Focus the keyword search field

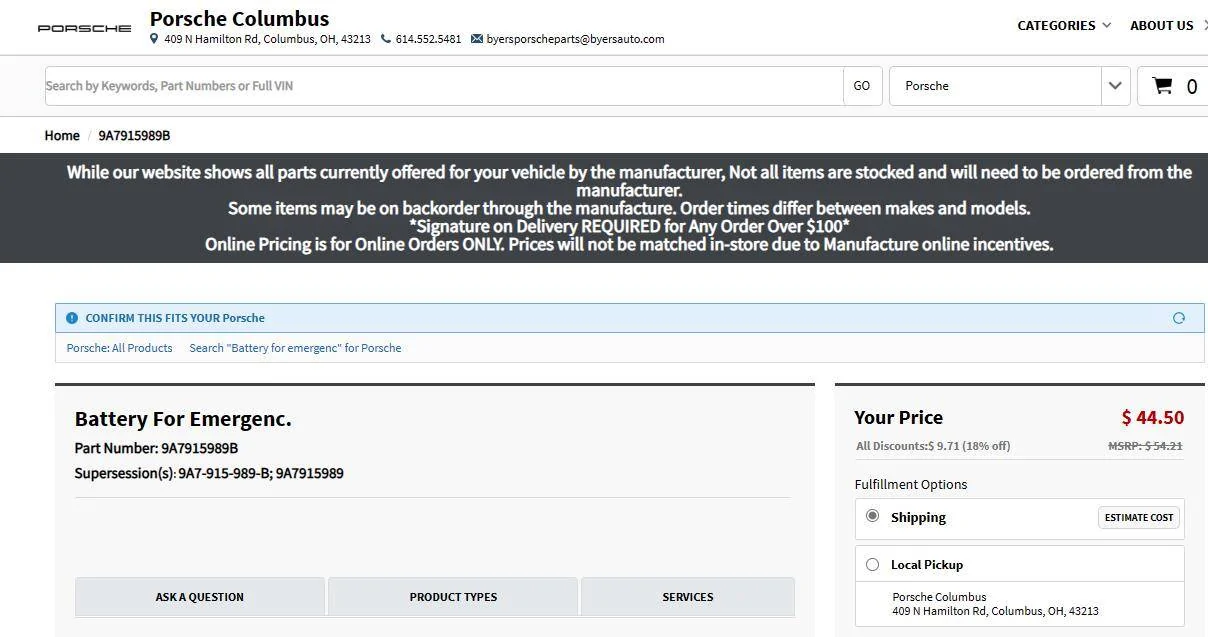(444, 86)
